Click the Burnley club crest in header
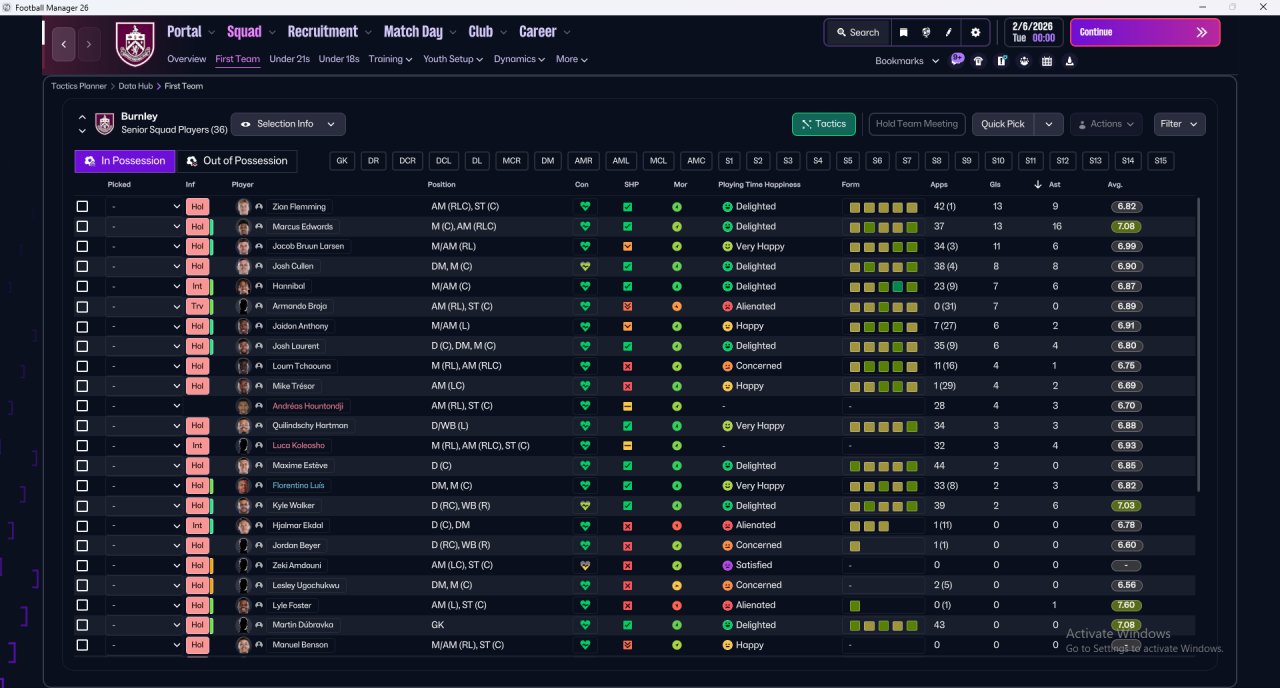The height and width of the screenshot is (688, 1280). (135, 44)
